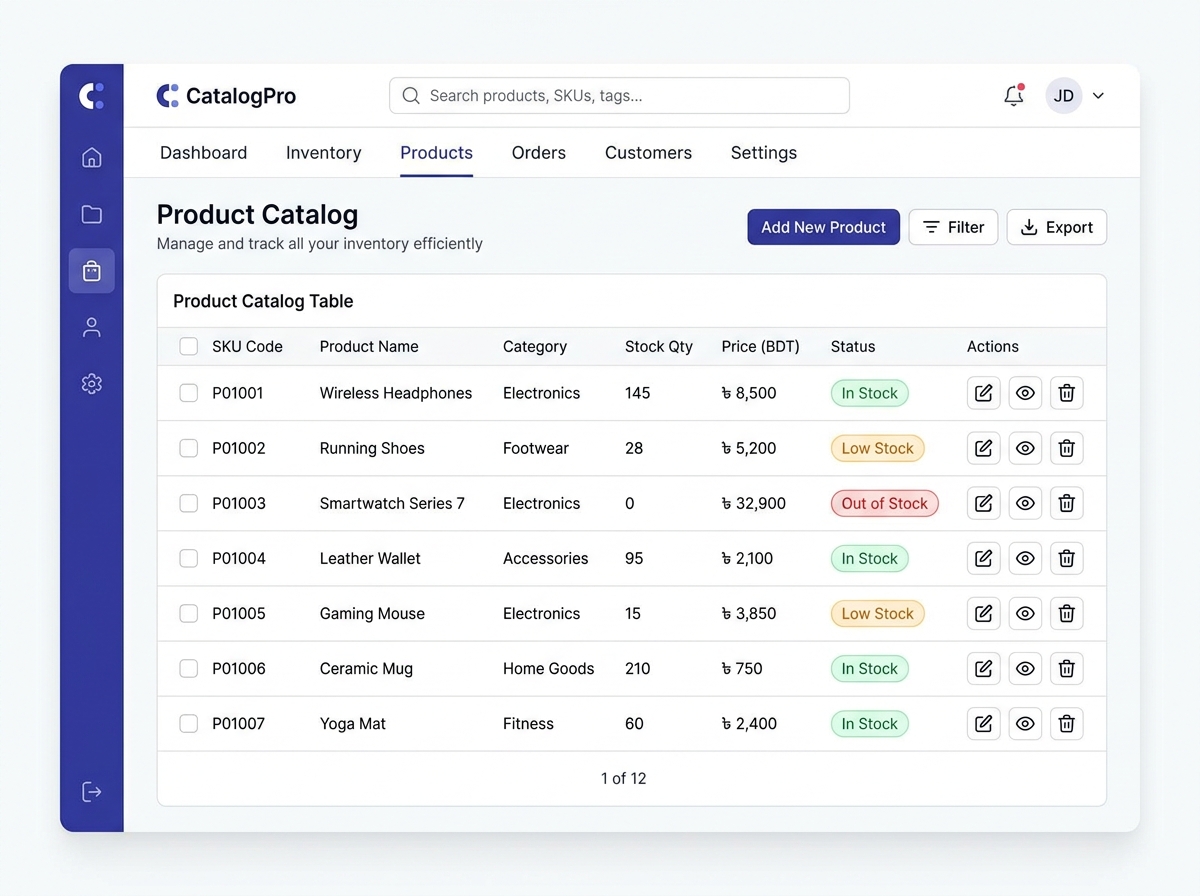Image resolution: width=1200 pixels, height=896 pixels.
Task: Check the box for SKU P01007
Action: tap(188, 723)
